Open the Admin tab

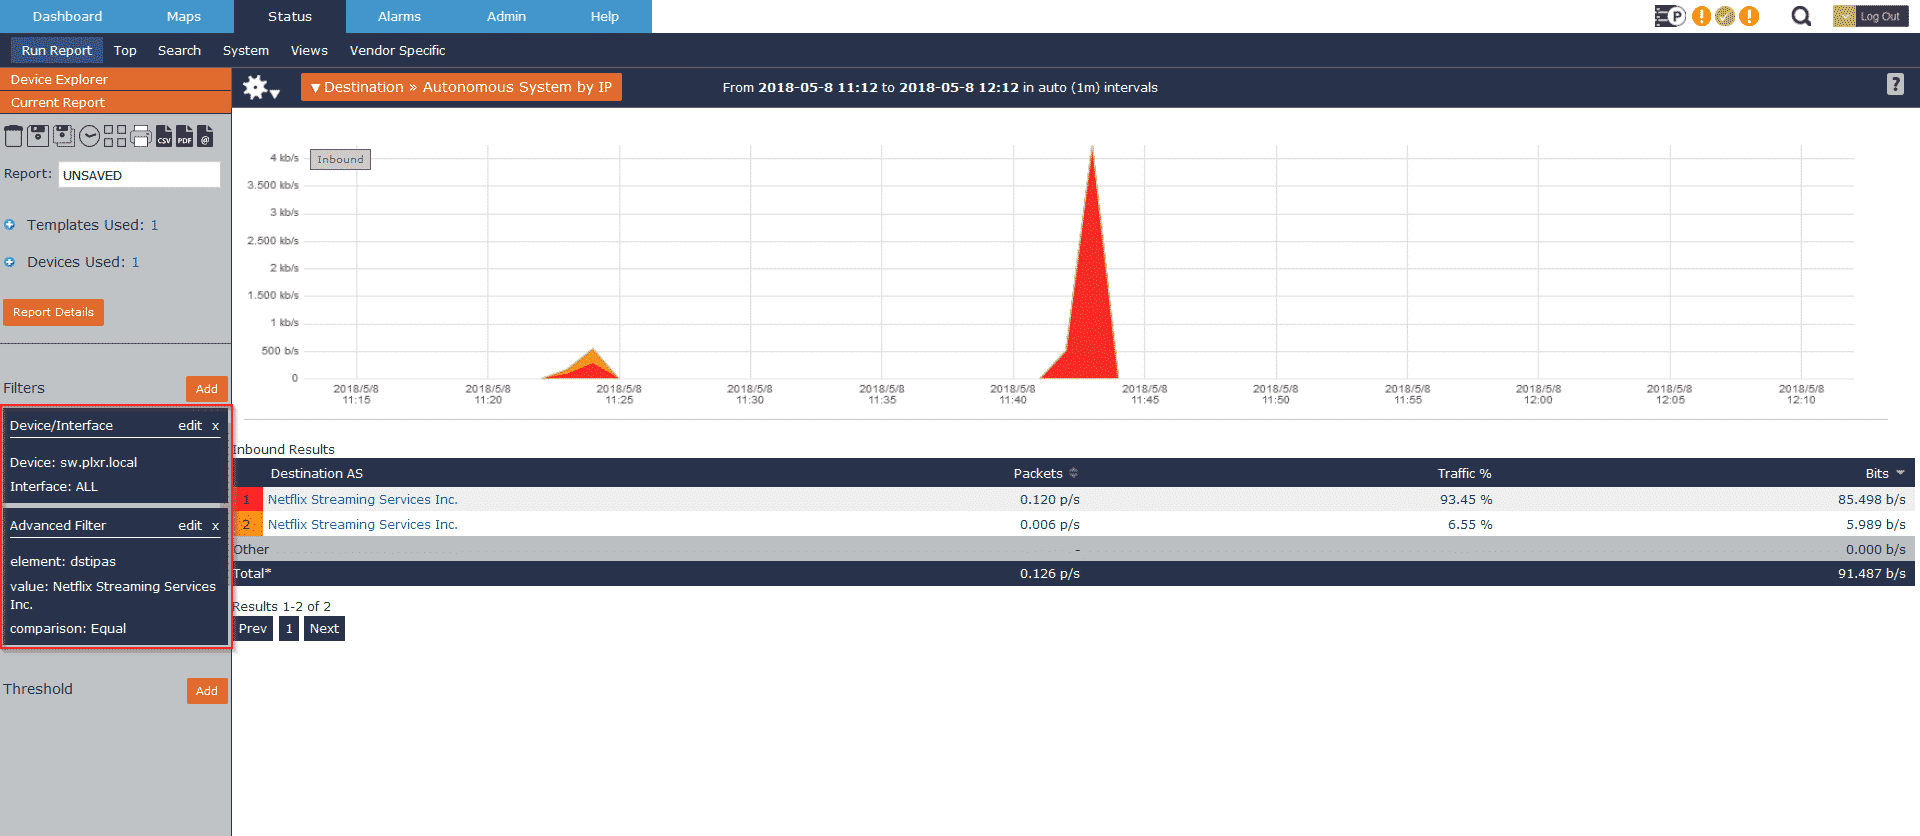click(506, 16)
